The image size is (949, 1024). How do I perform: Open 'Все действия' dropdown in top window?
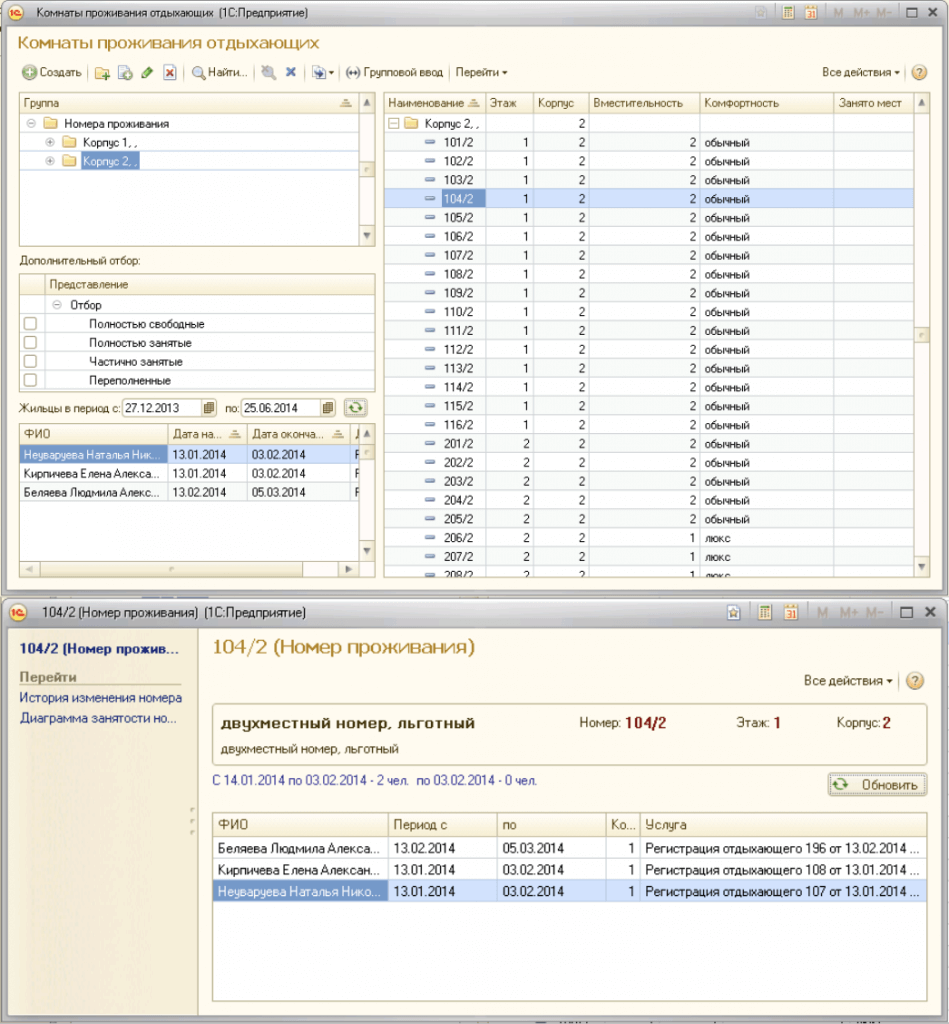860,73
